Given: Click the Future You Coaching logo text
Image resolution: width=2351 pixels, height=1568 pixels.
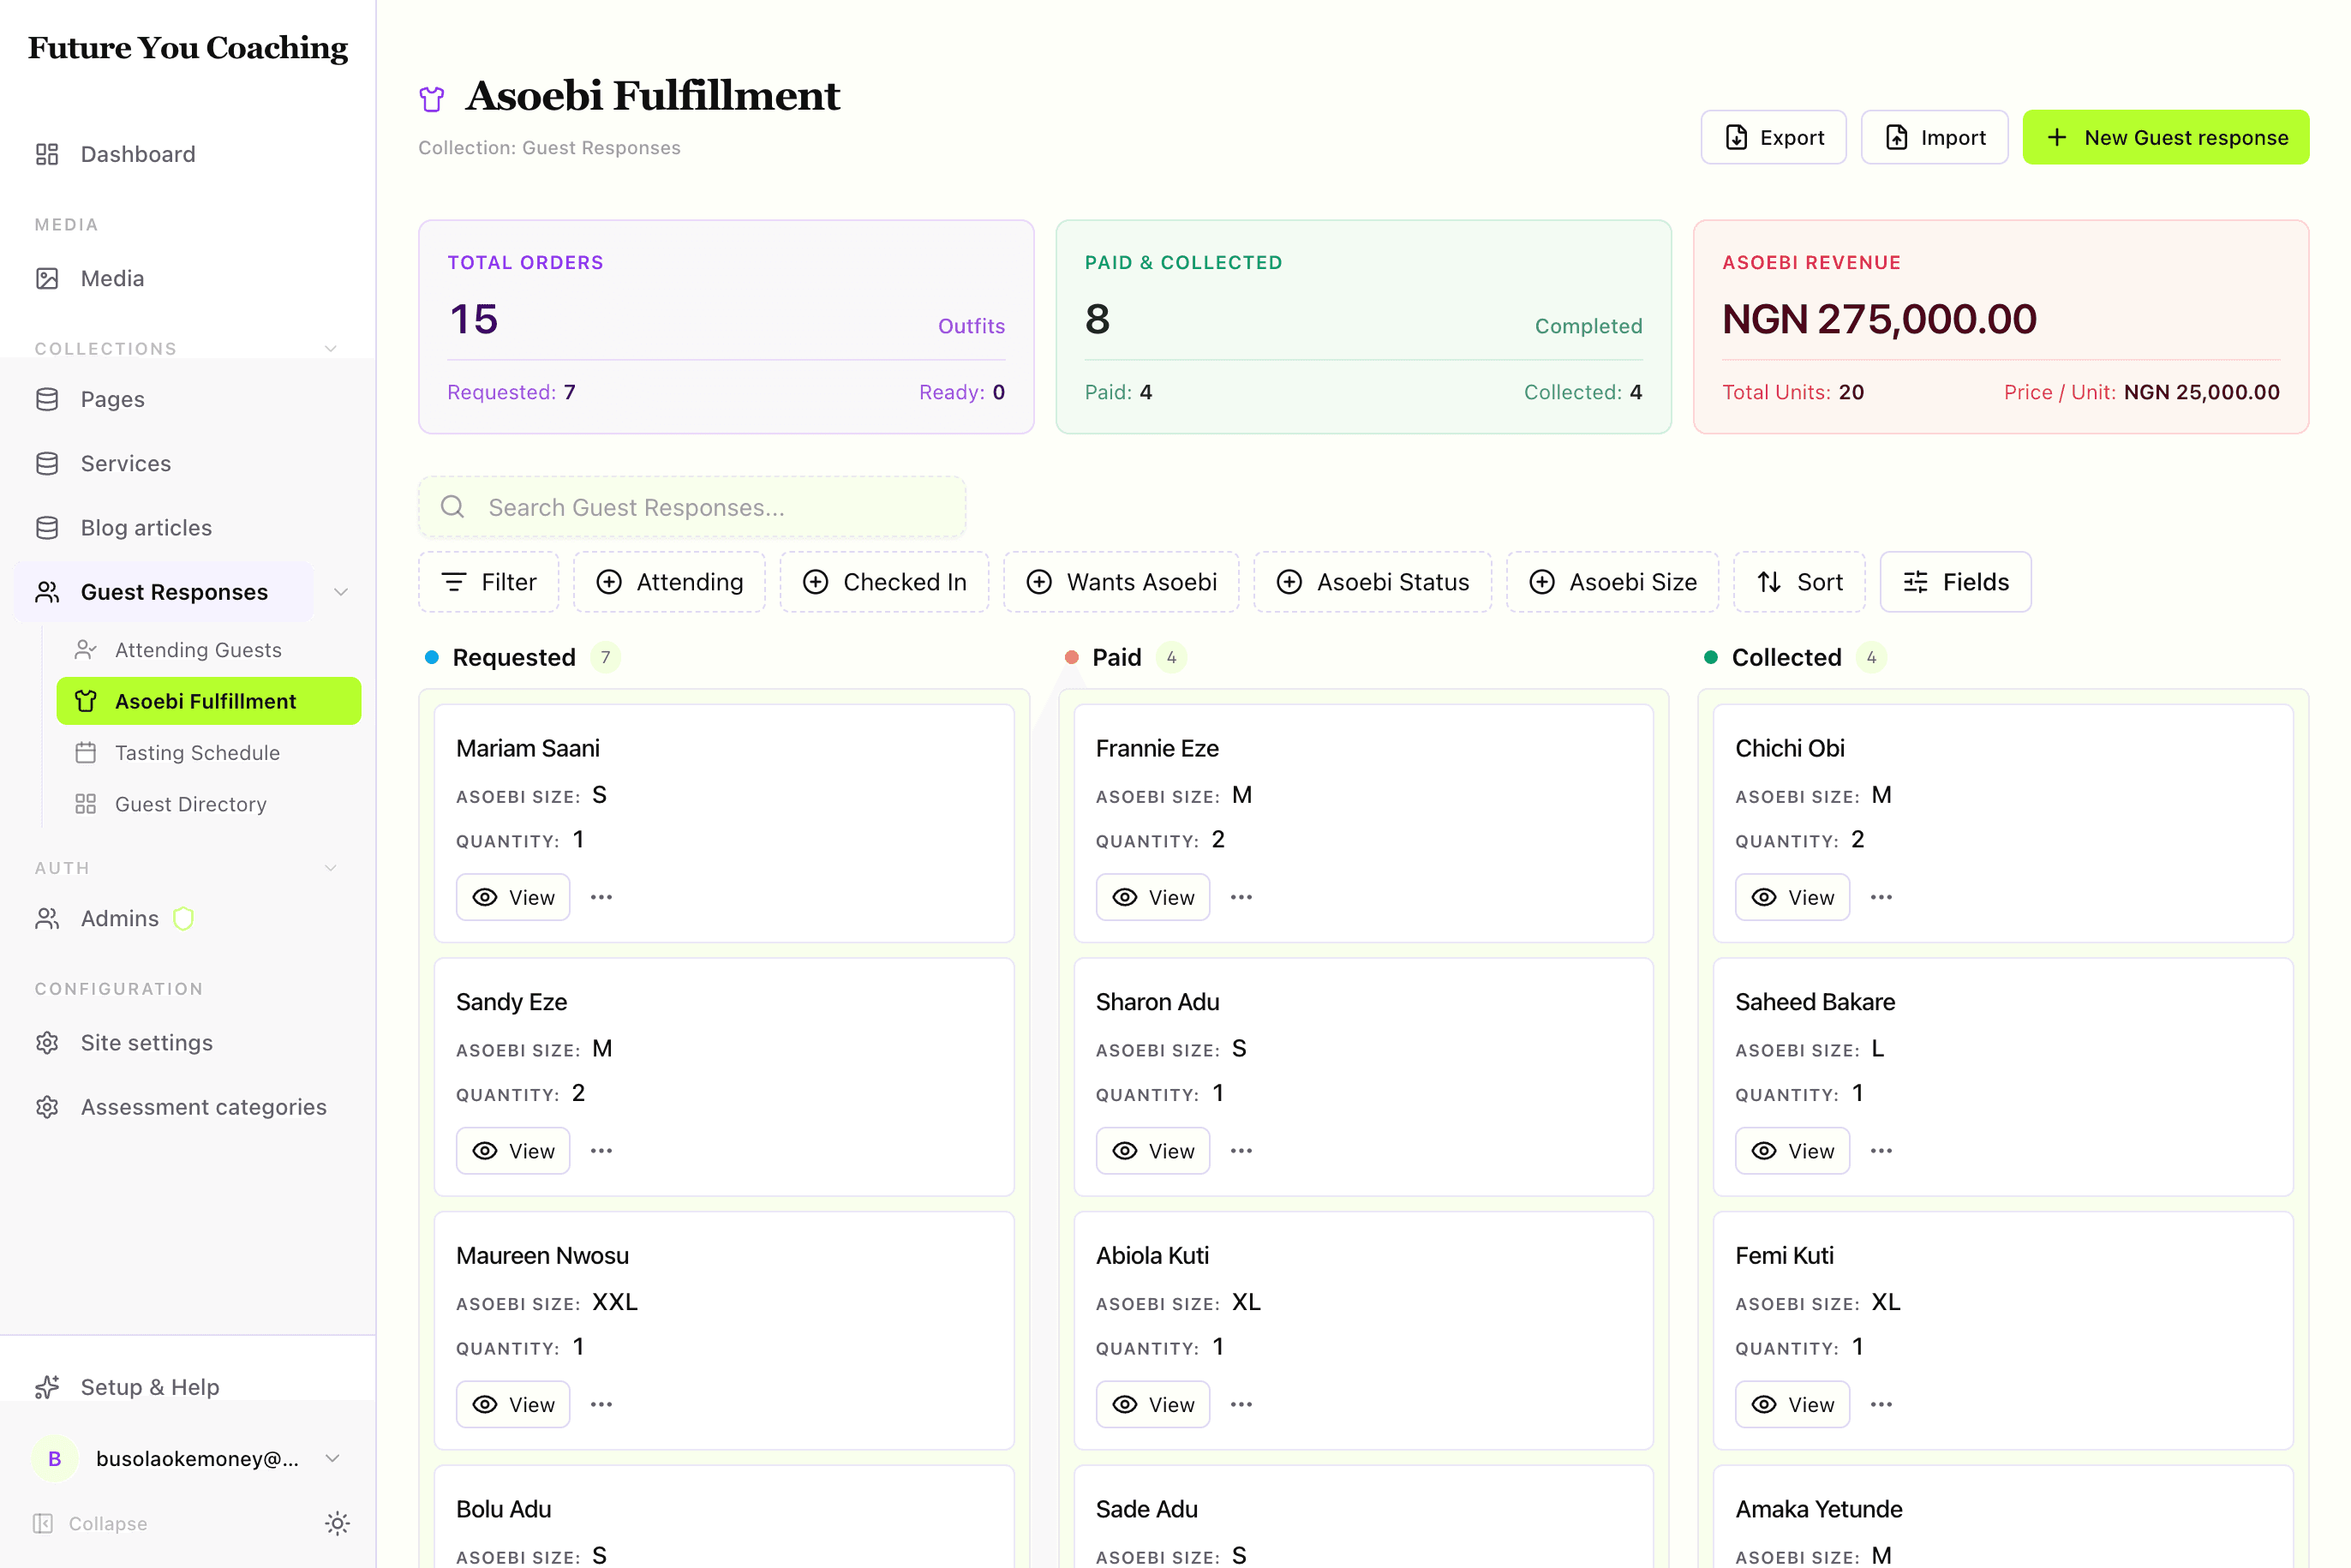Looking at the screenshot, I should pyautogui.click(x=188, y=47).
